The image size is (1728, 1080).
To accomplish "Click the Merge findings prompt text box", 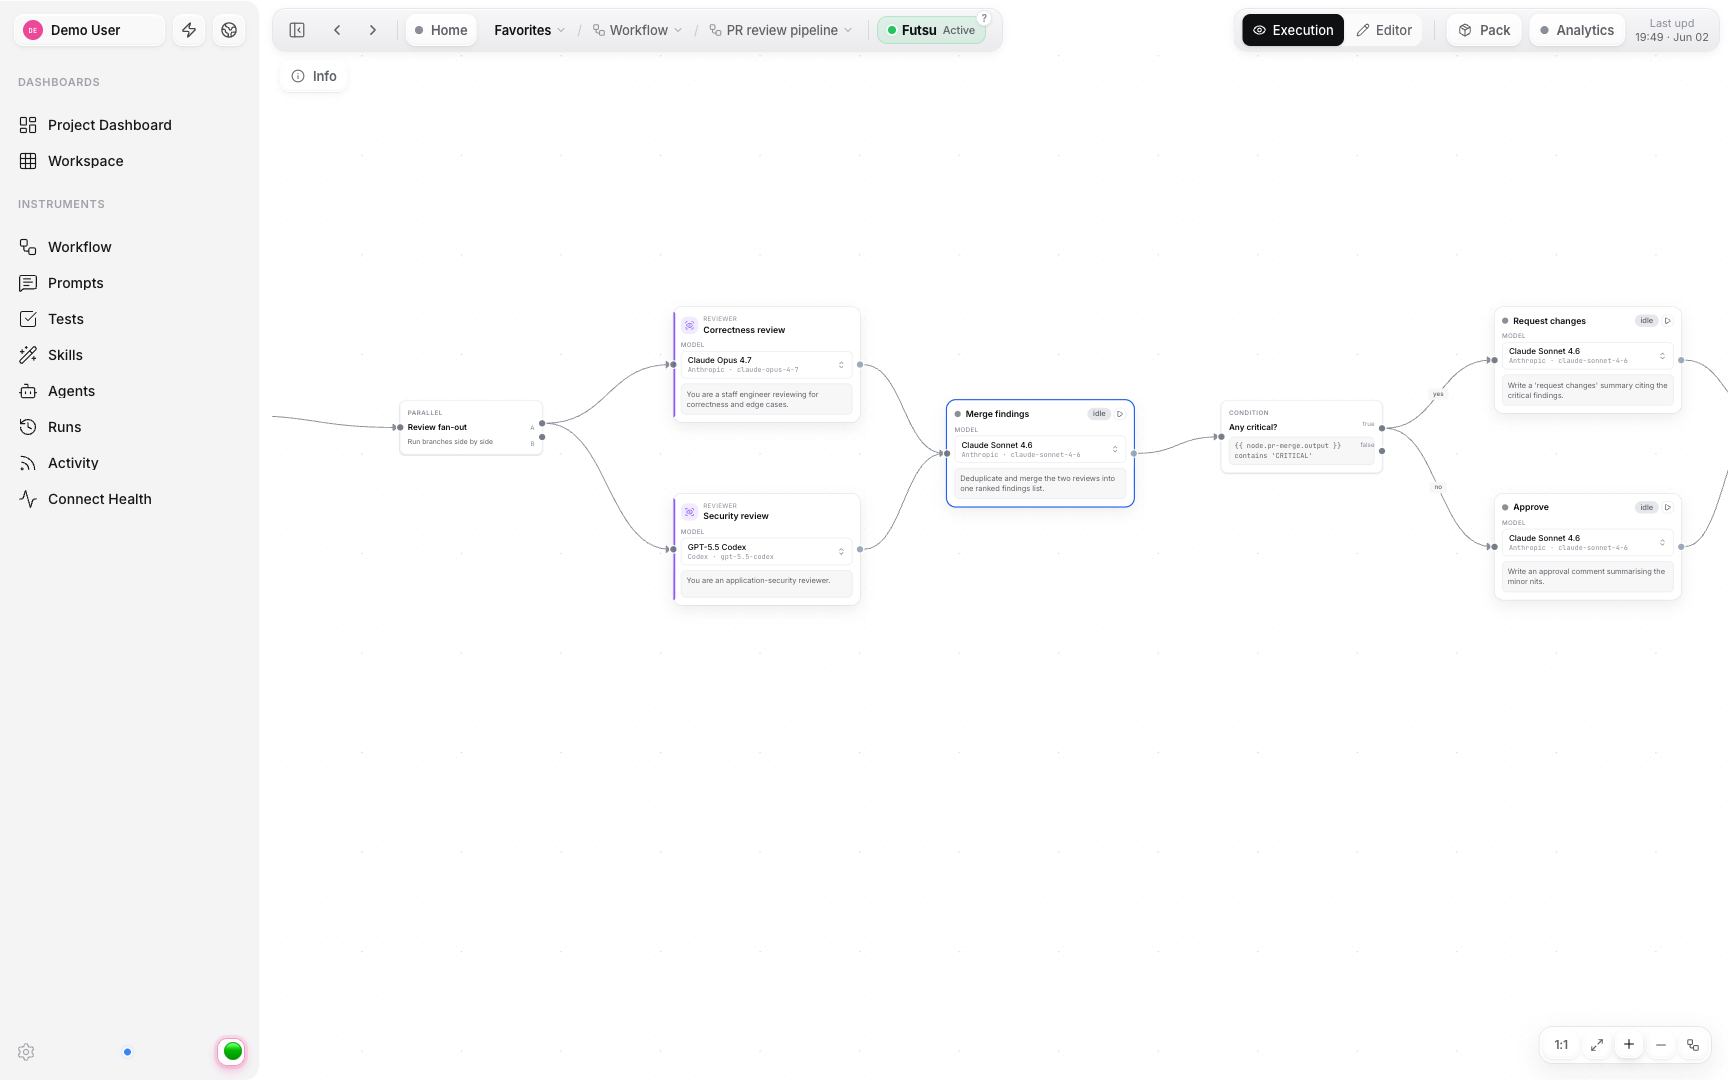I will [1040, 484].
